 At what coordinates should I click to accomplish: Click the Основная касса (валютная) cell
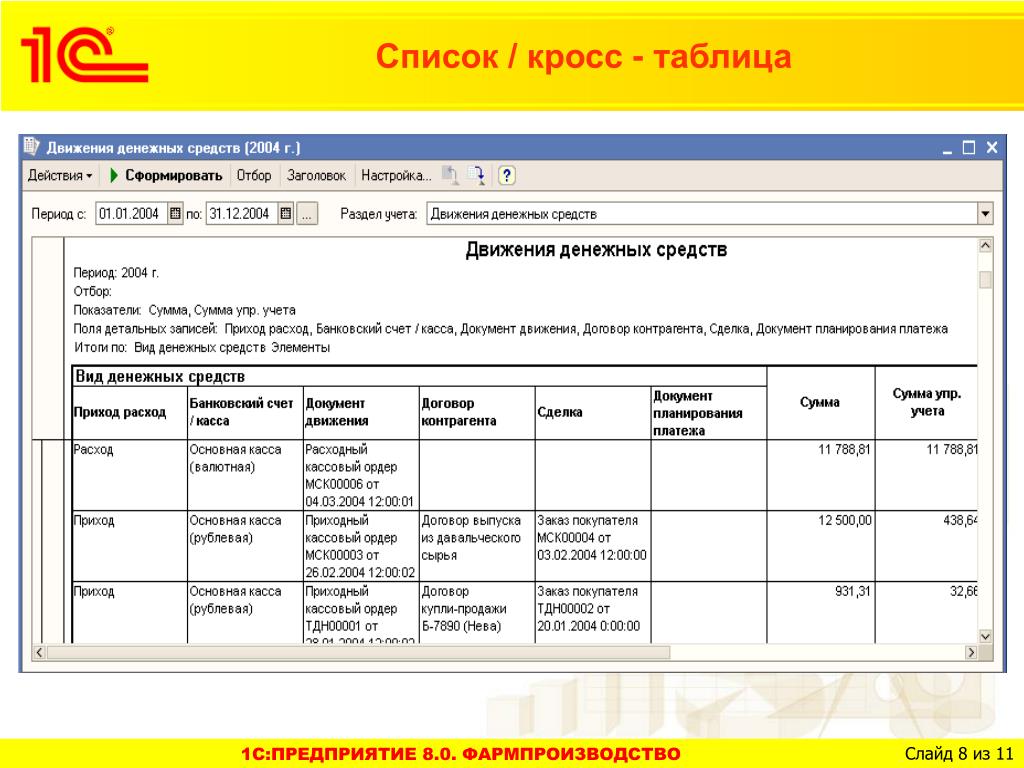(x=245, y=475)
